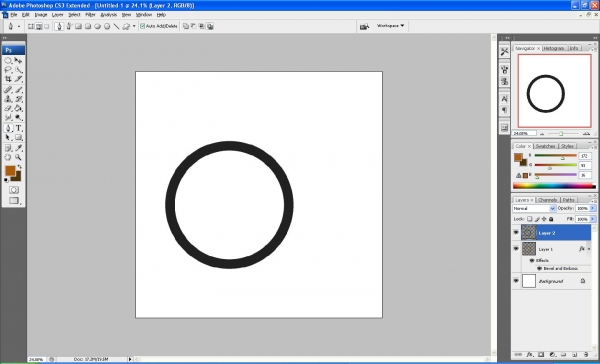Change screen mode button in toolbox
The height and width of the screenshot is (364, 600).
click(x=14, y=200)
